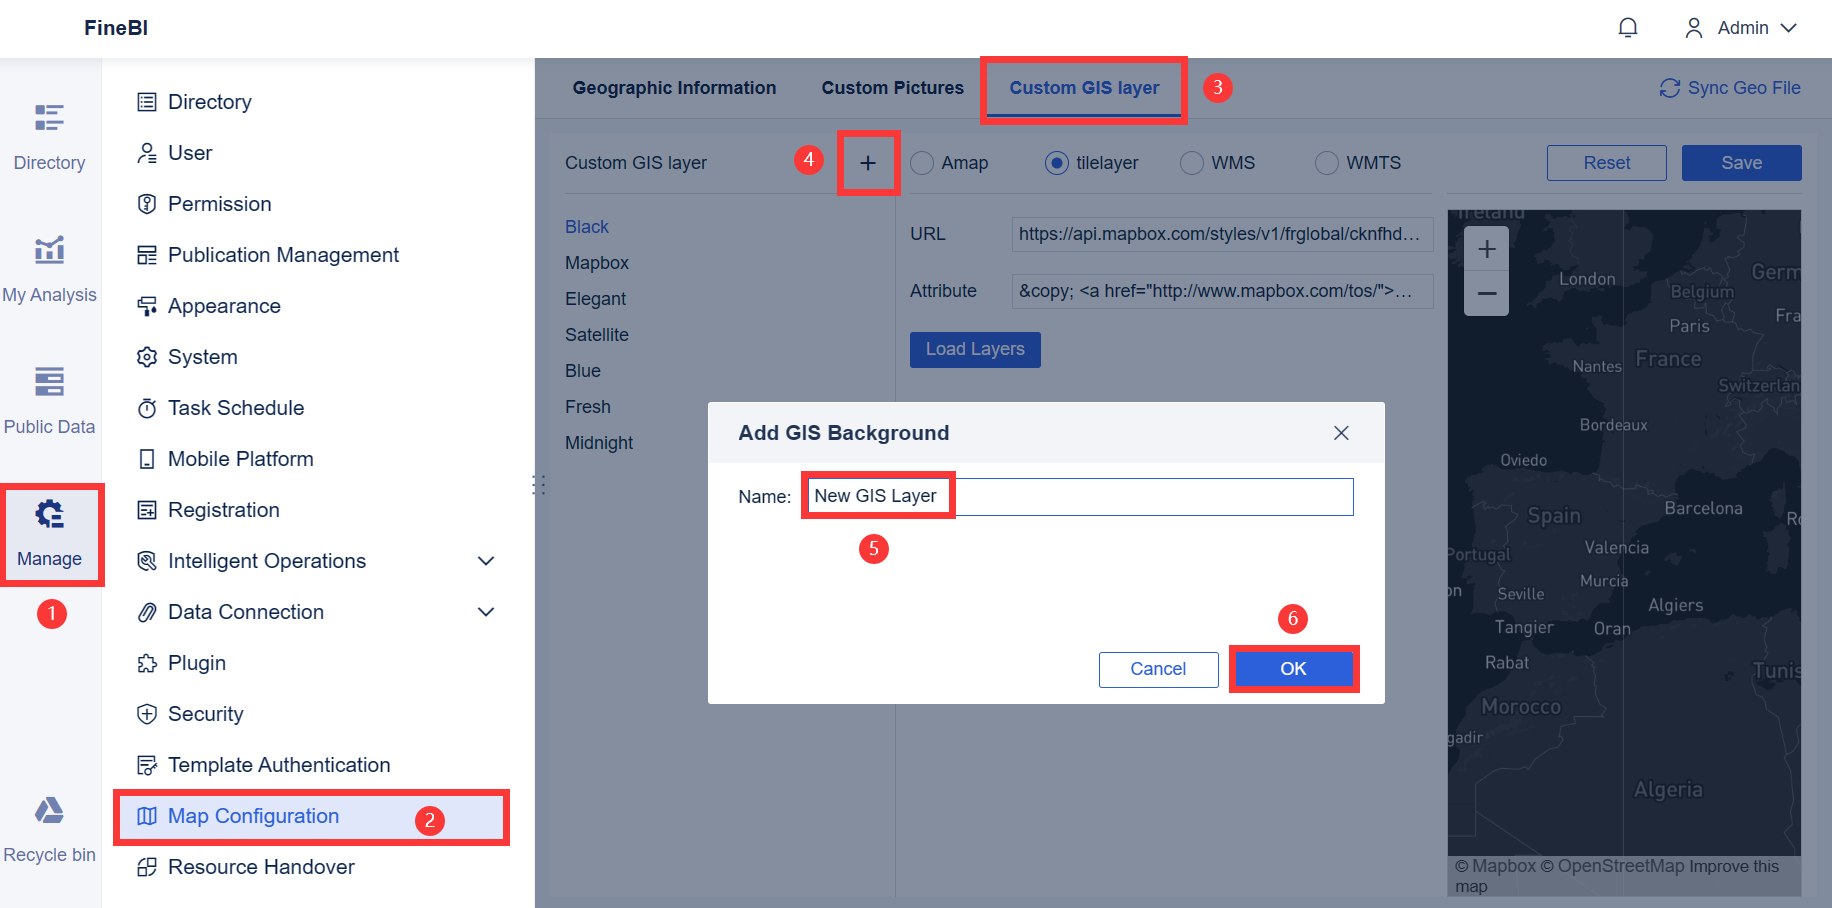Image resolution: width=1832 pixels, height=908 pixels.
Task: Select the WMTS radio button
Action: point(1326,162)
